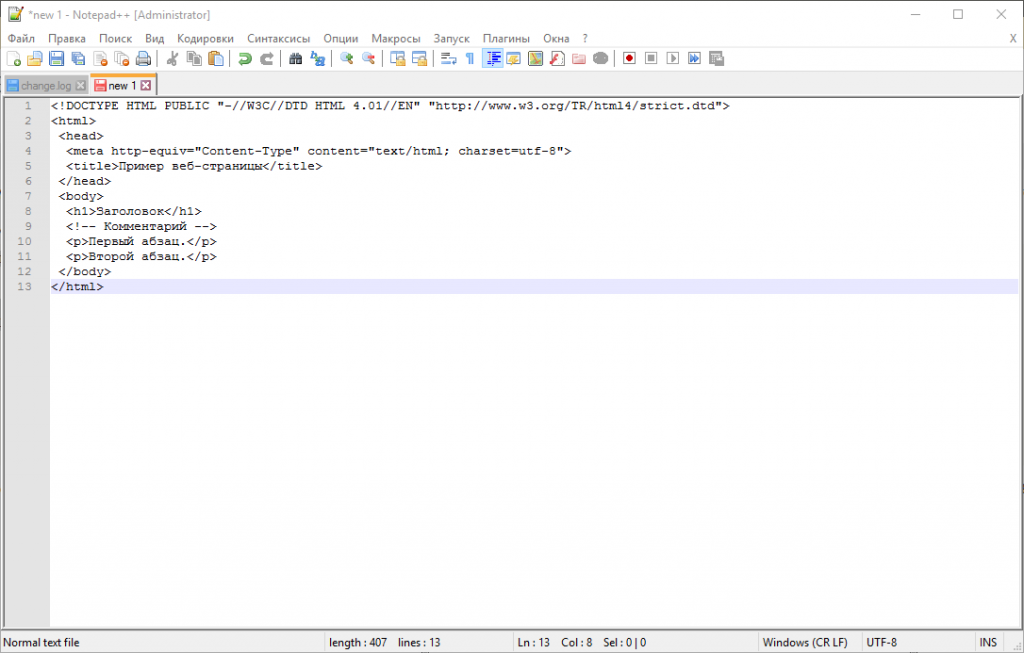Click the New file toolbar icon

click(x=14, y=59)
